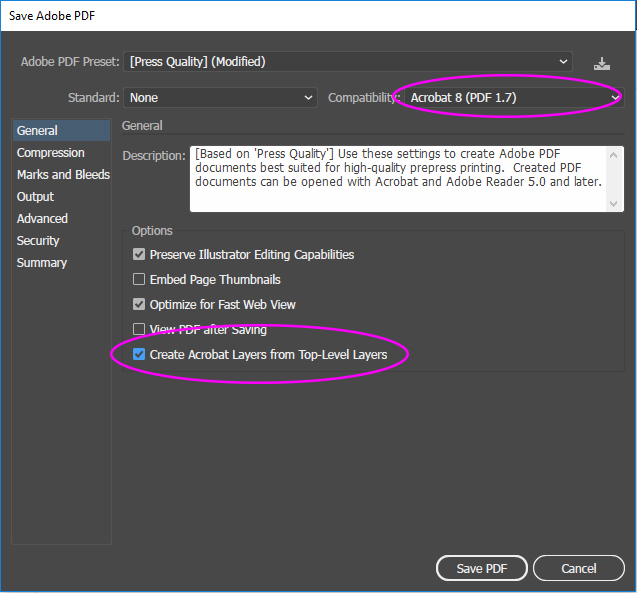Switch to the Security section
637x593 pixels.
(38, 240)
